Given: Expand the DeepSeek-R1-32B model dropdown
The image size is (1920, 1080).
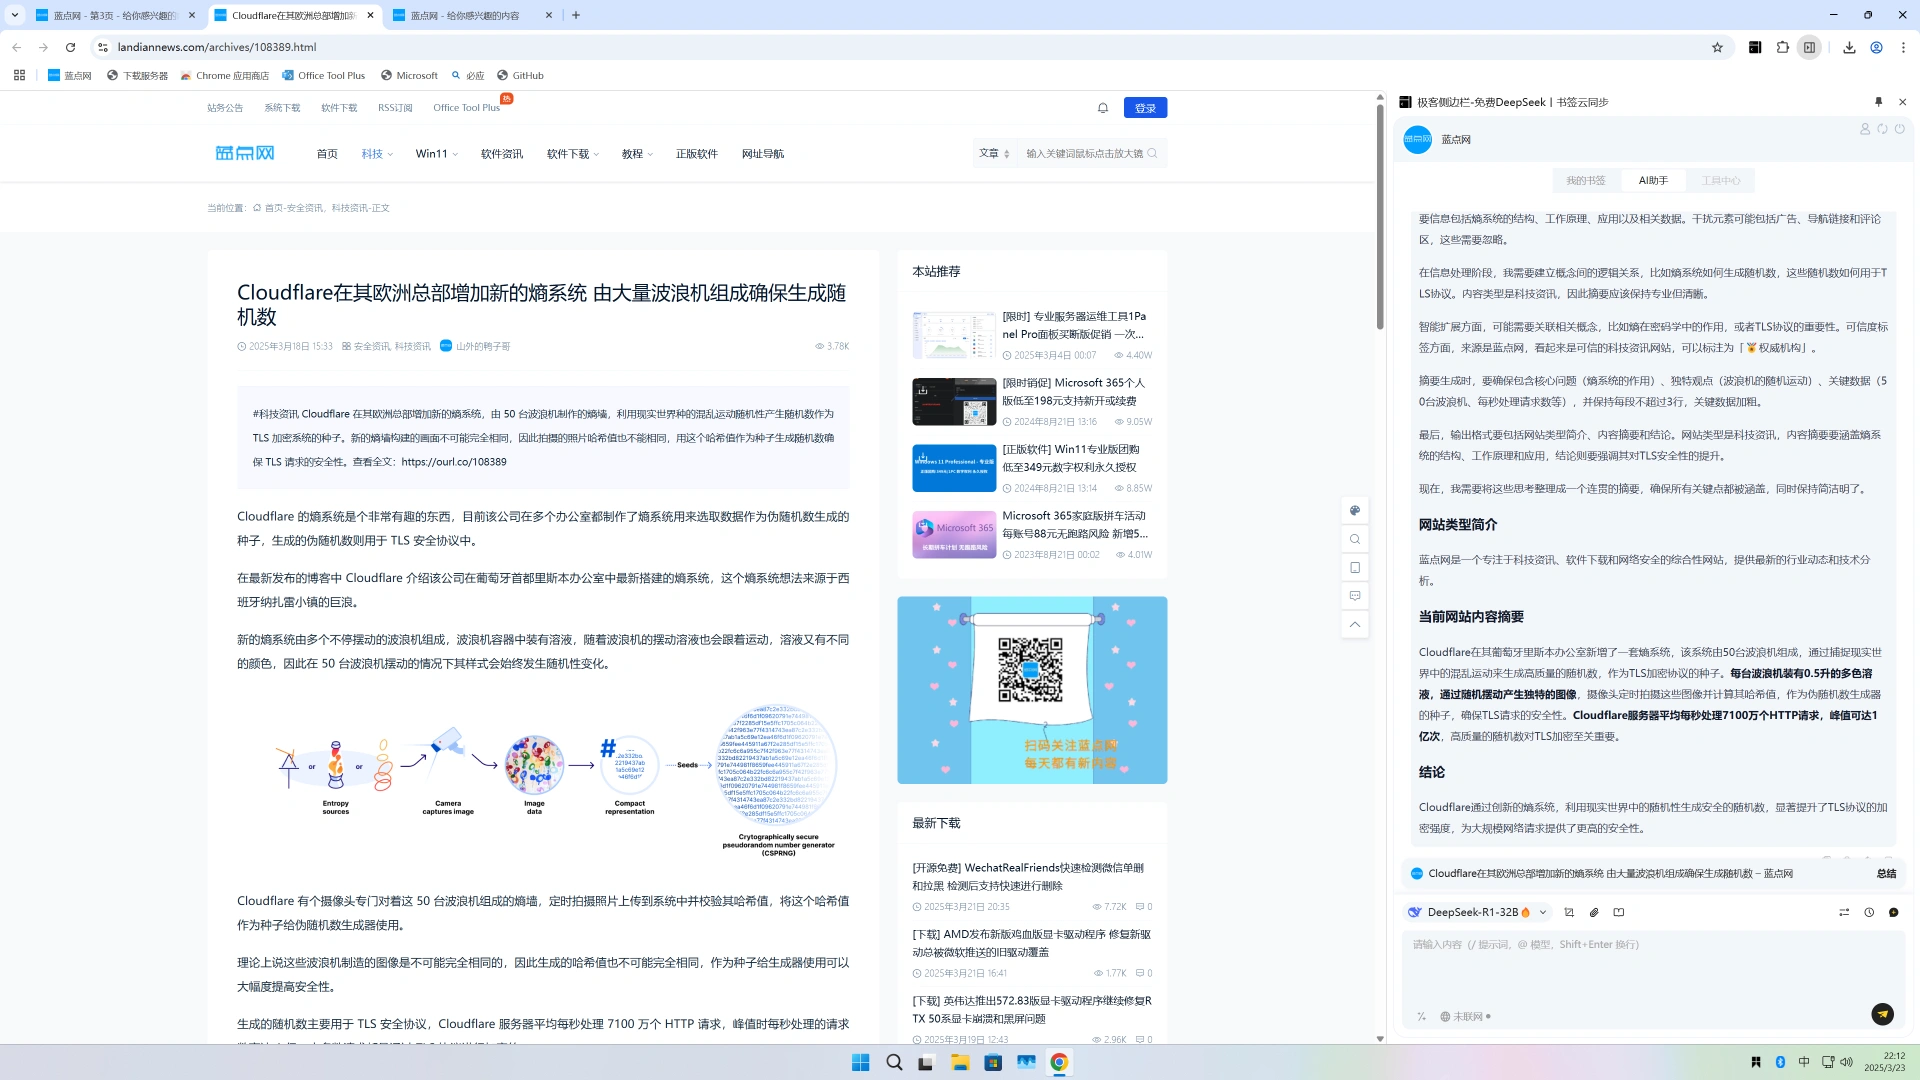Looking at the screenshot, I should [1543, 912].
